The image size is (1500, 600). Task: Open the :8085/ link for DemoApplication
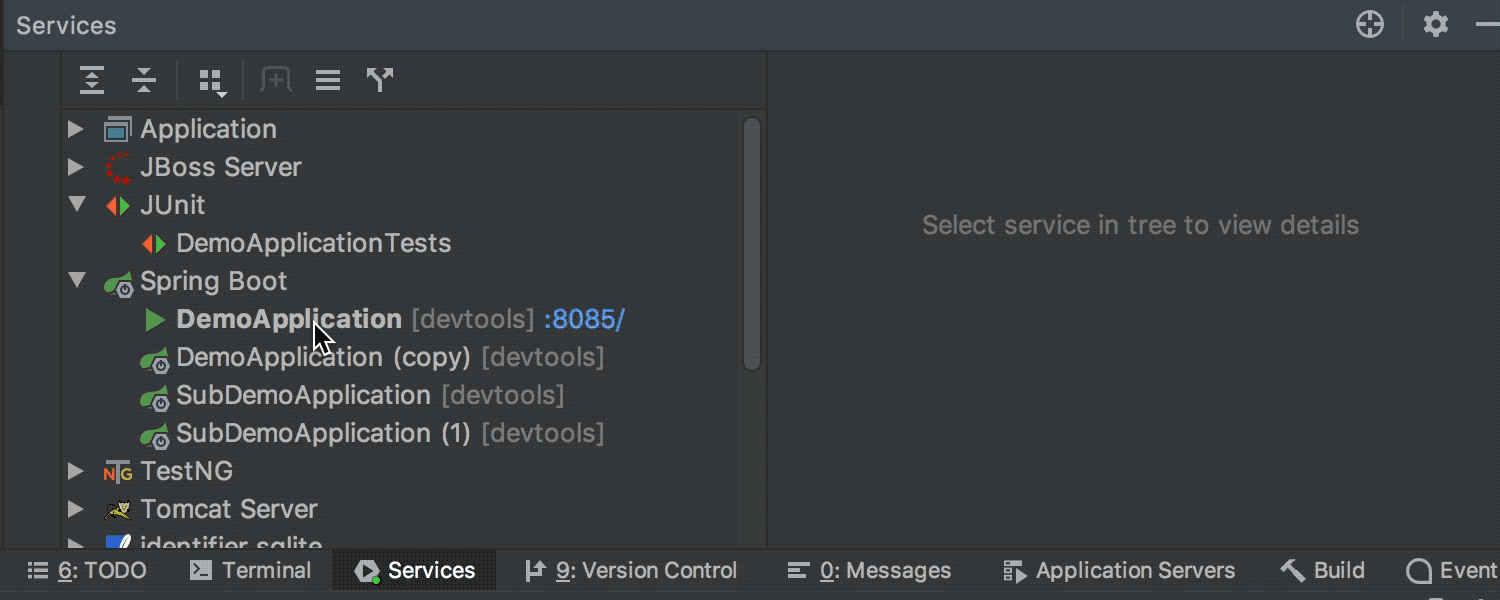point(587,319)
